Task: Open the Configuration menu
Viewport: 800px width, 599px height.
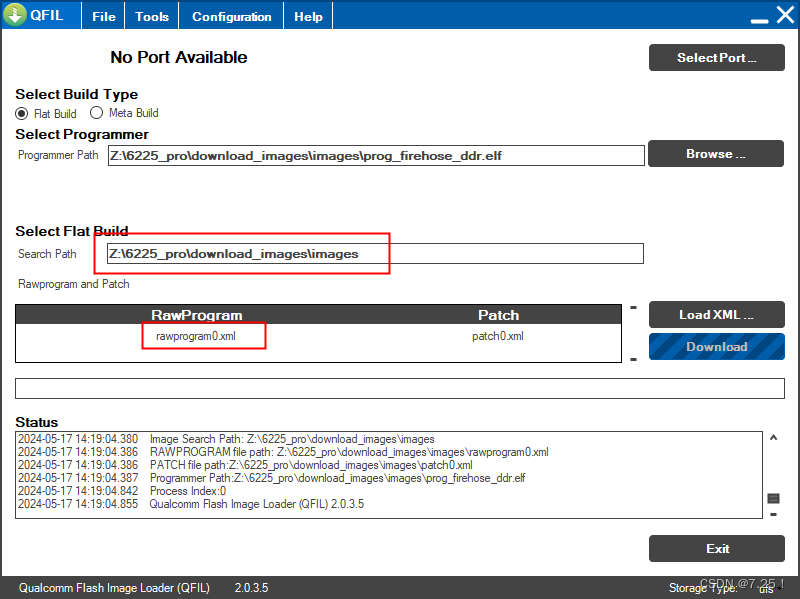Action: coord(232,16)
